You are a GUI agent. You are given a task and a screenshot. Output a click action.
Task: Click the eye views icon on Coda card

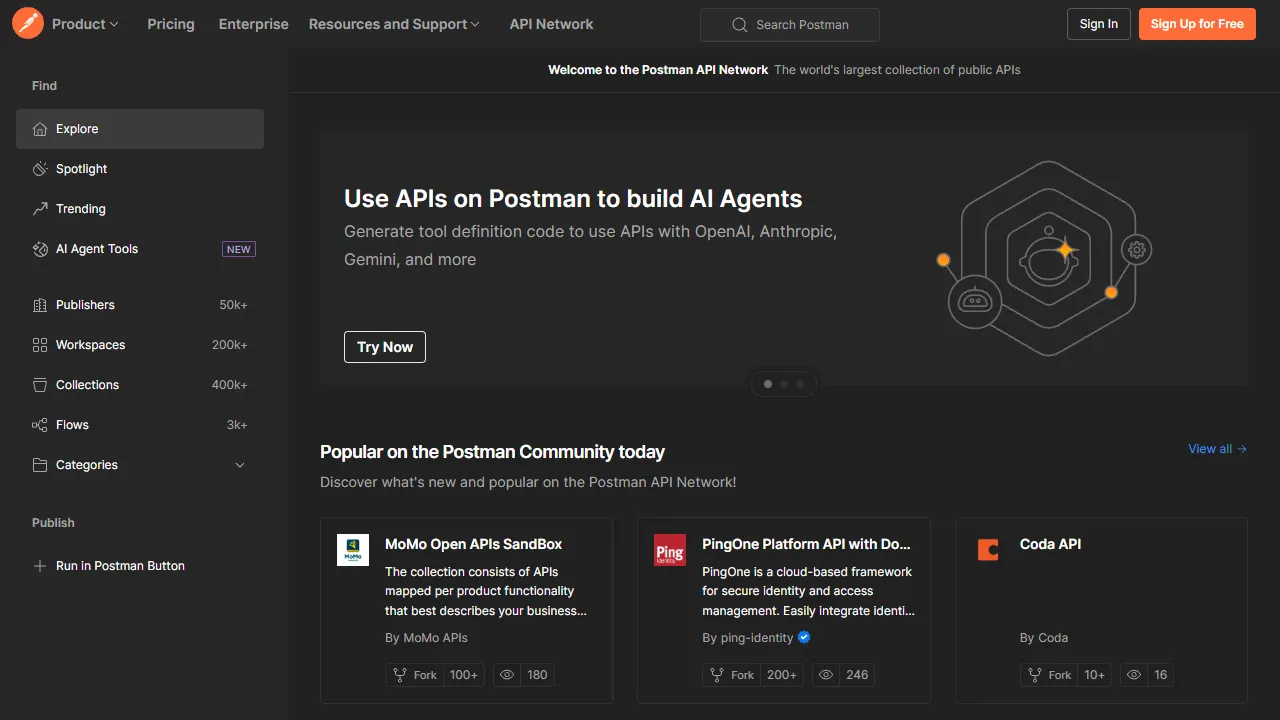pyautogui.click(x=1134, y=675)
